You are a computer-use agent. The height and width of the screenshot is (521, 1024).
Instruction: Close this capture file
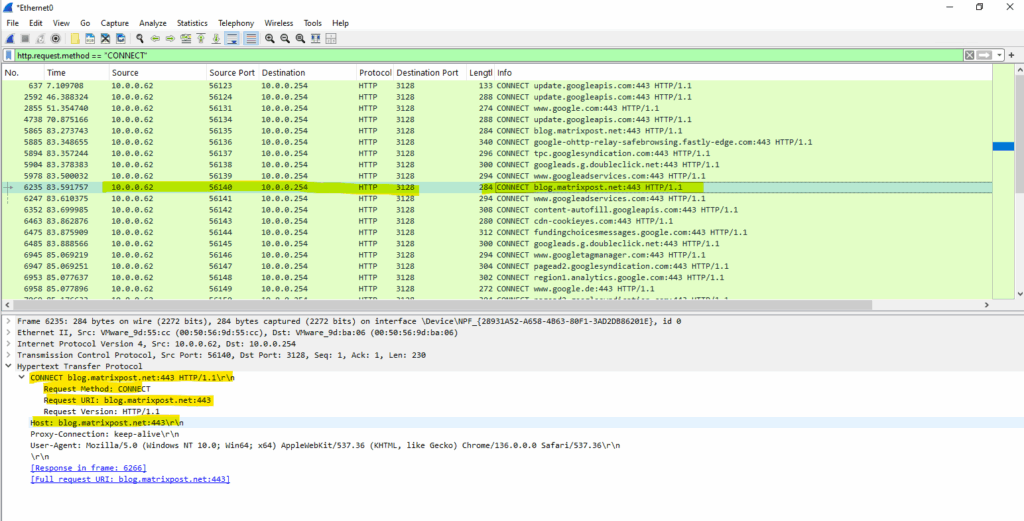[105, 39]
